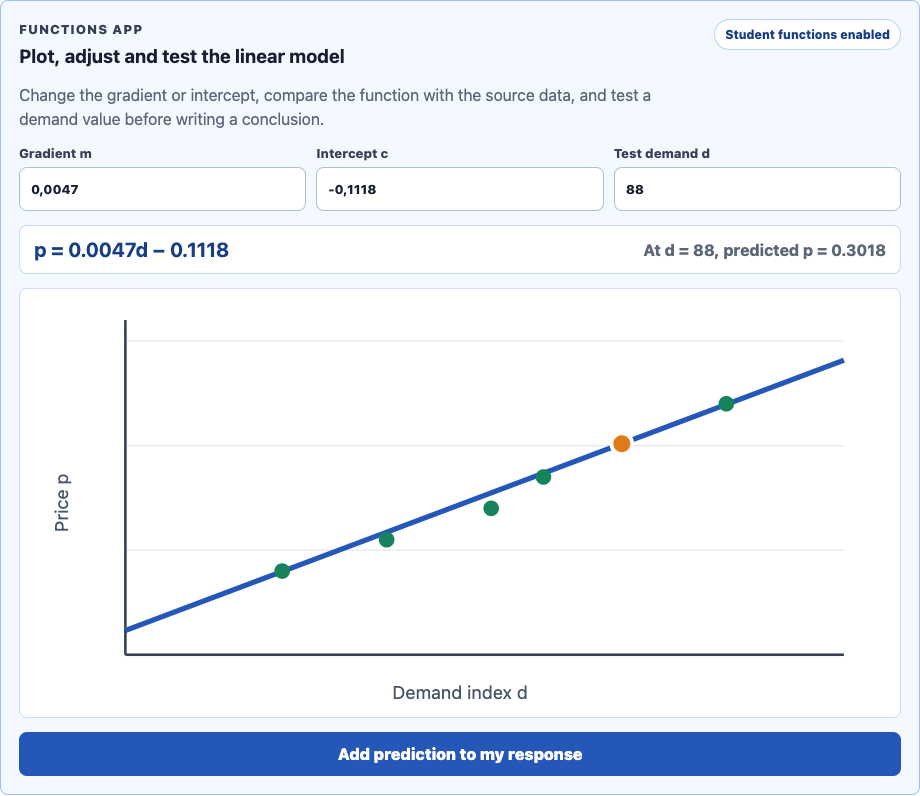Select the orange prediction point on the graph
This screenshot has width=920, height=796.
click(x=621, y=443)
